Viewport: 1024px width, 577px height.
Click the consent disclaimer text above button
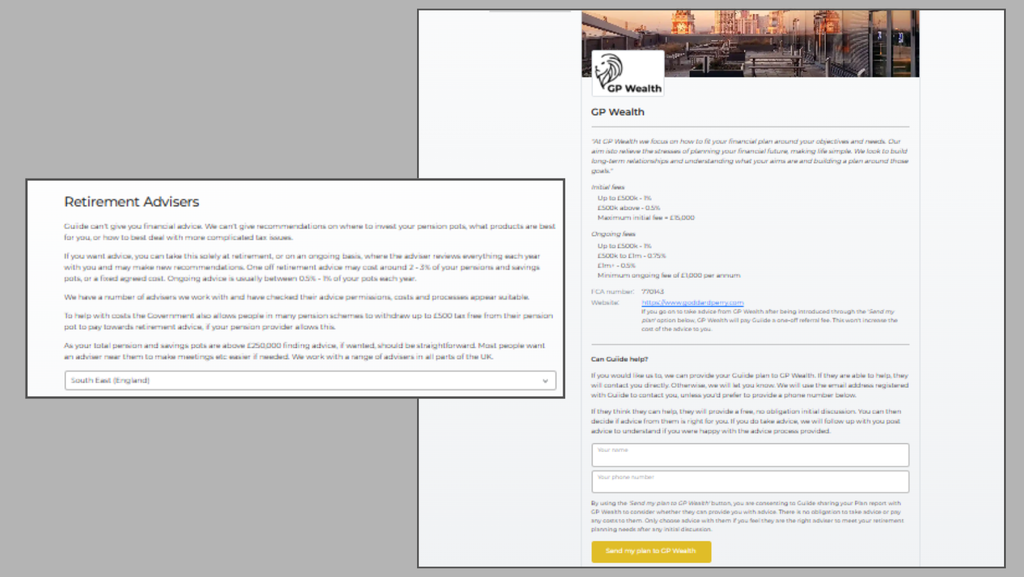(748, 516)
